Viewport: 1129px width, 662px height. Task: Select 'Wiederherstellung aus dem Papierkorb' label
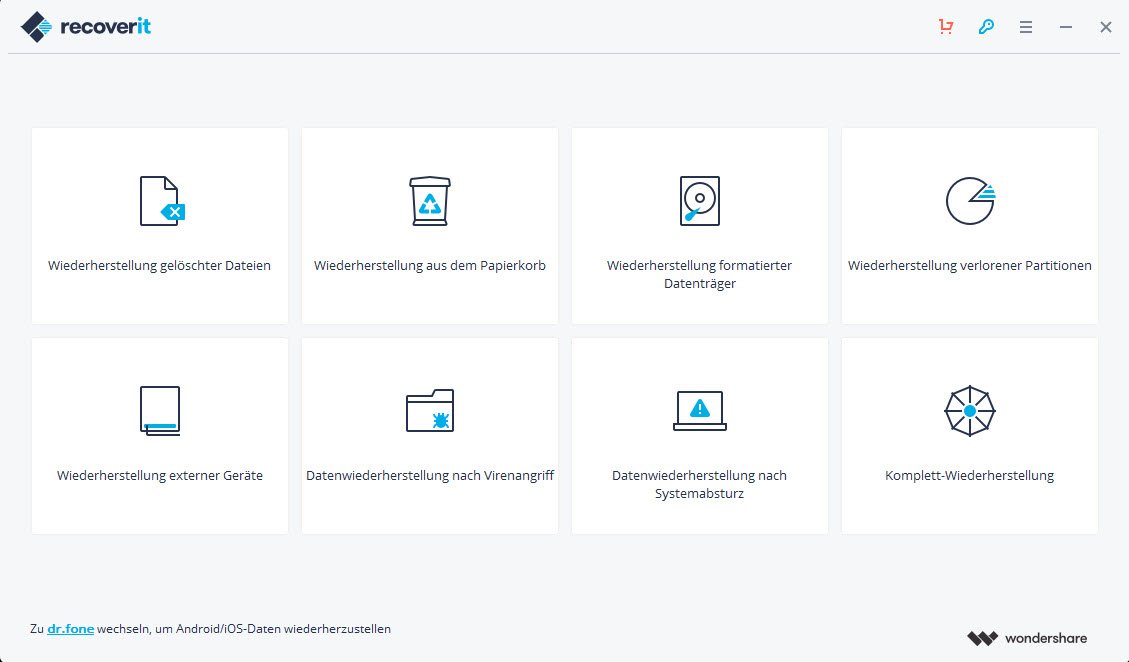coord(430,265)
